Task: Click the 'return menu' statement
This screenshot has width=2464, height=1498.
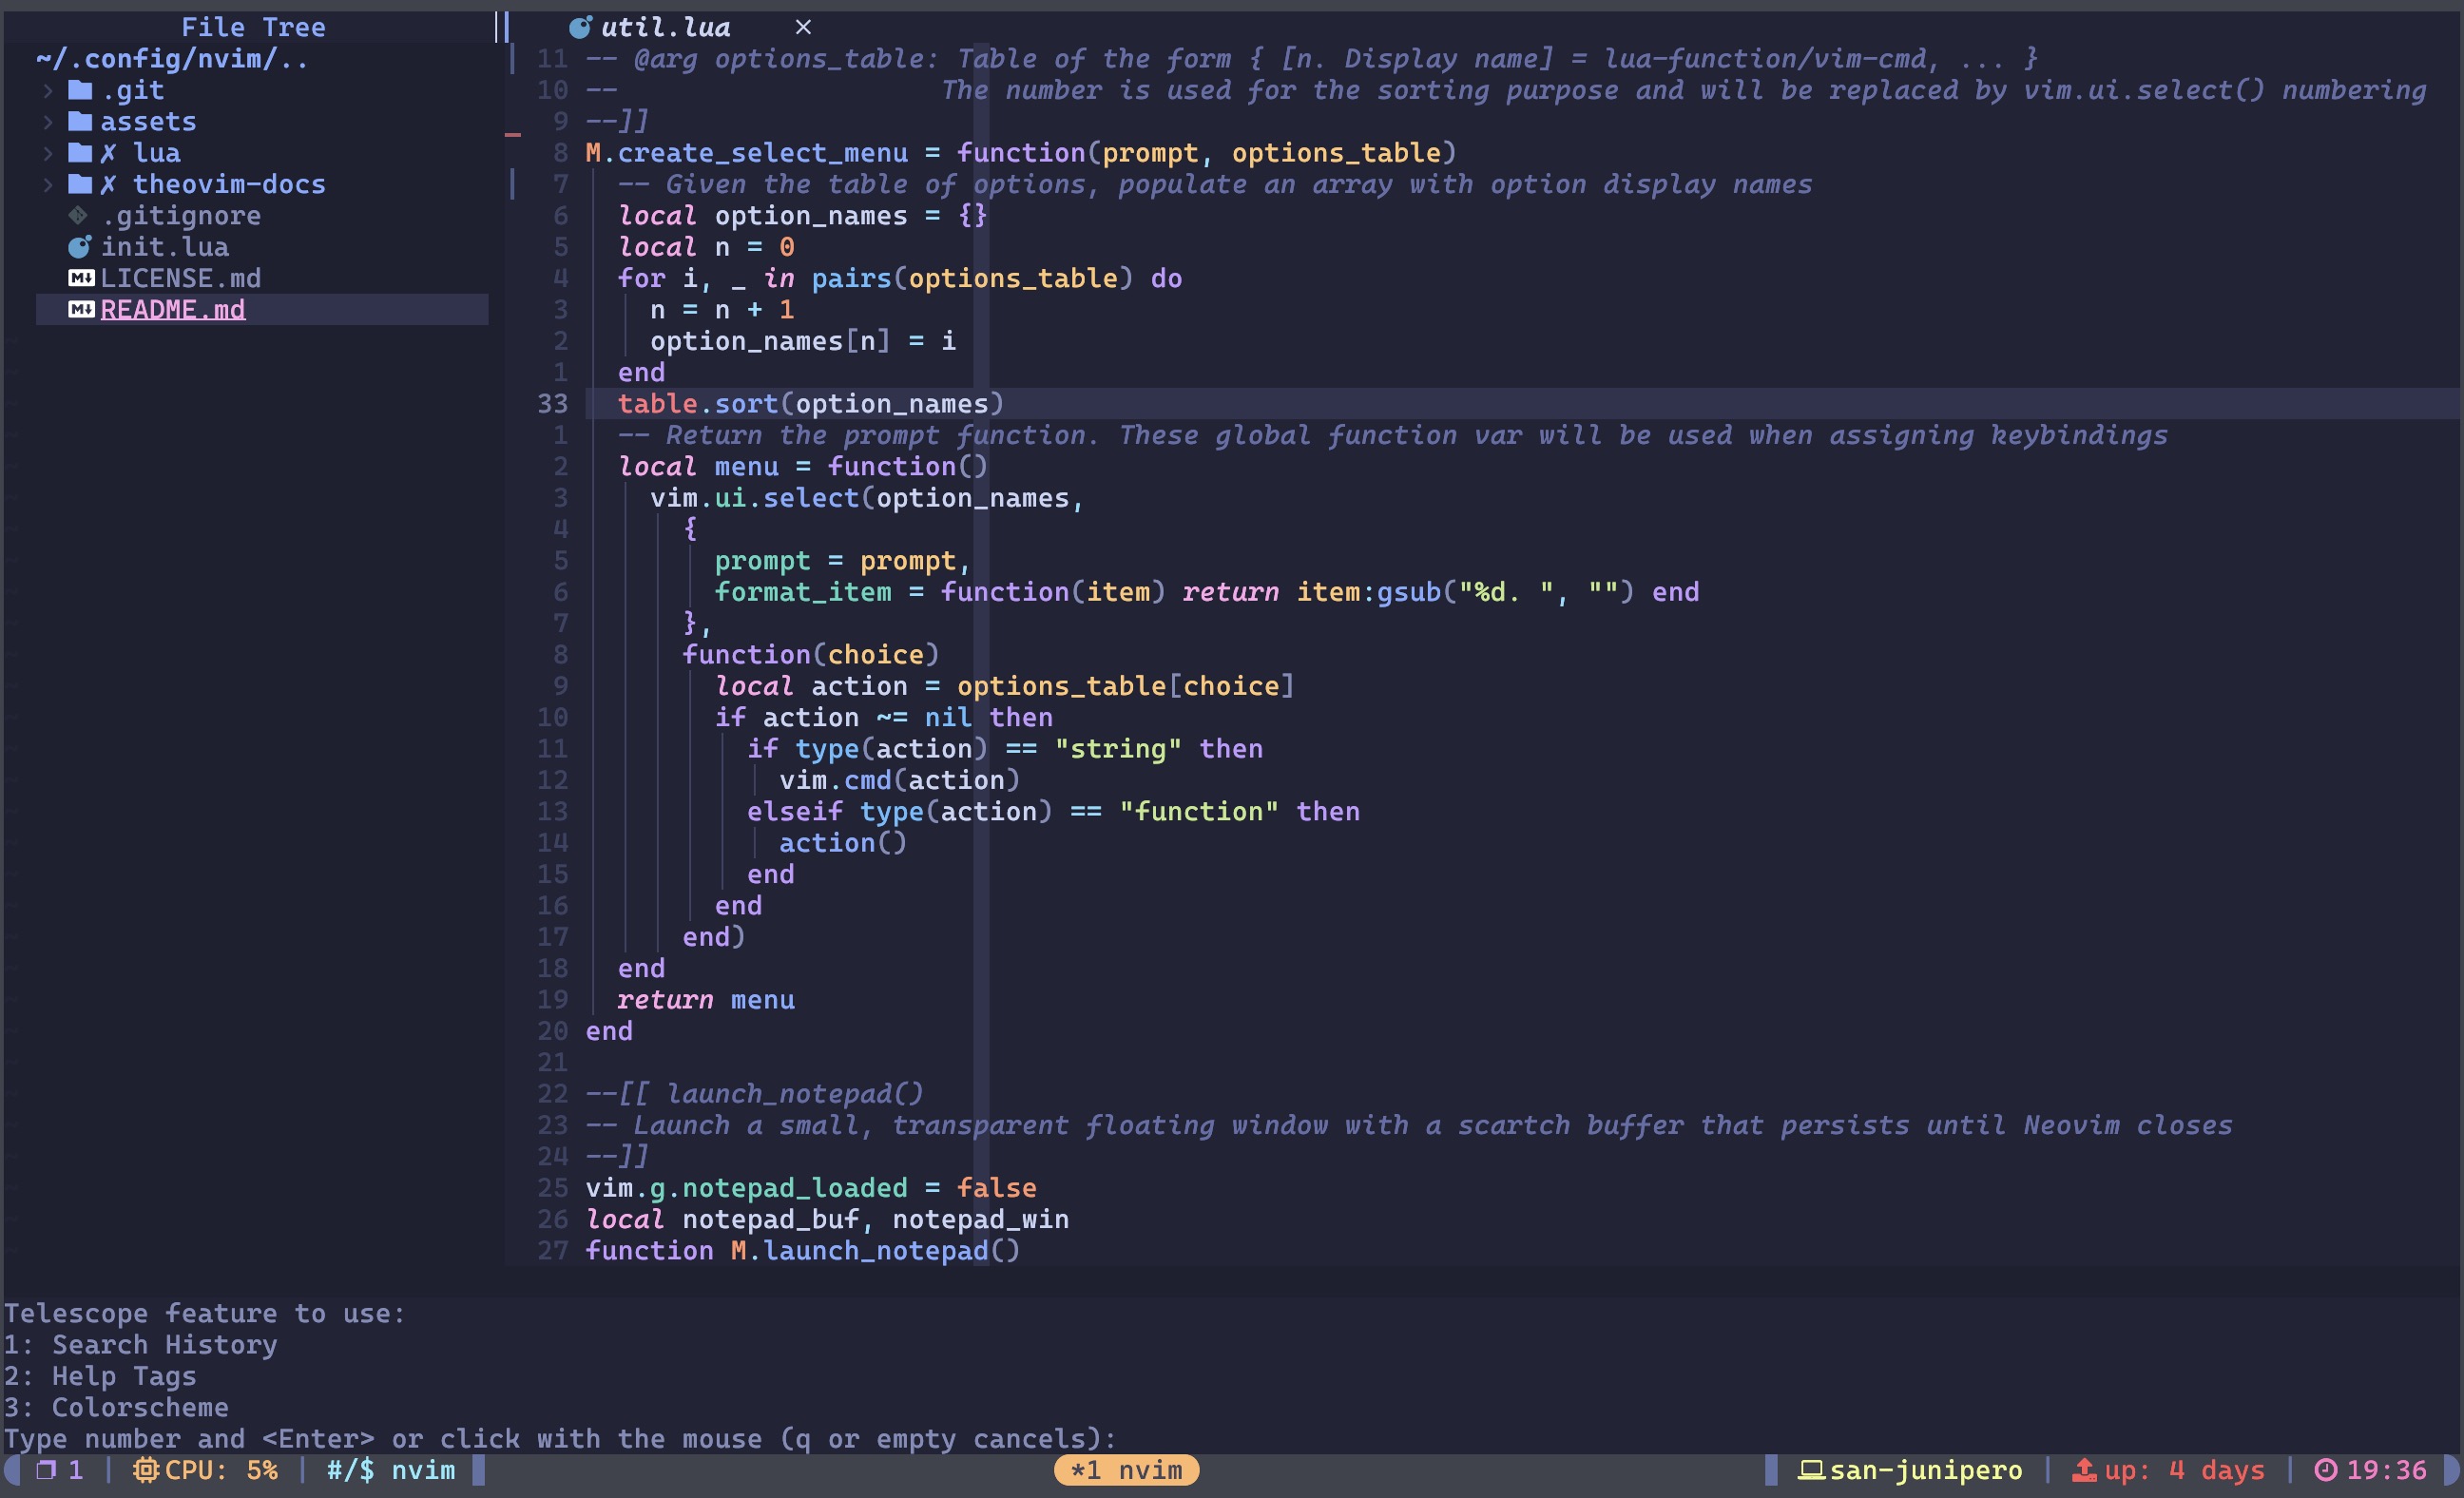Action: 706,1000
